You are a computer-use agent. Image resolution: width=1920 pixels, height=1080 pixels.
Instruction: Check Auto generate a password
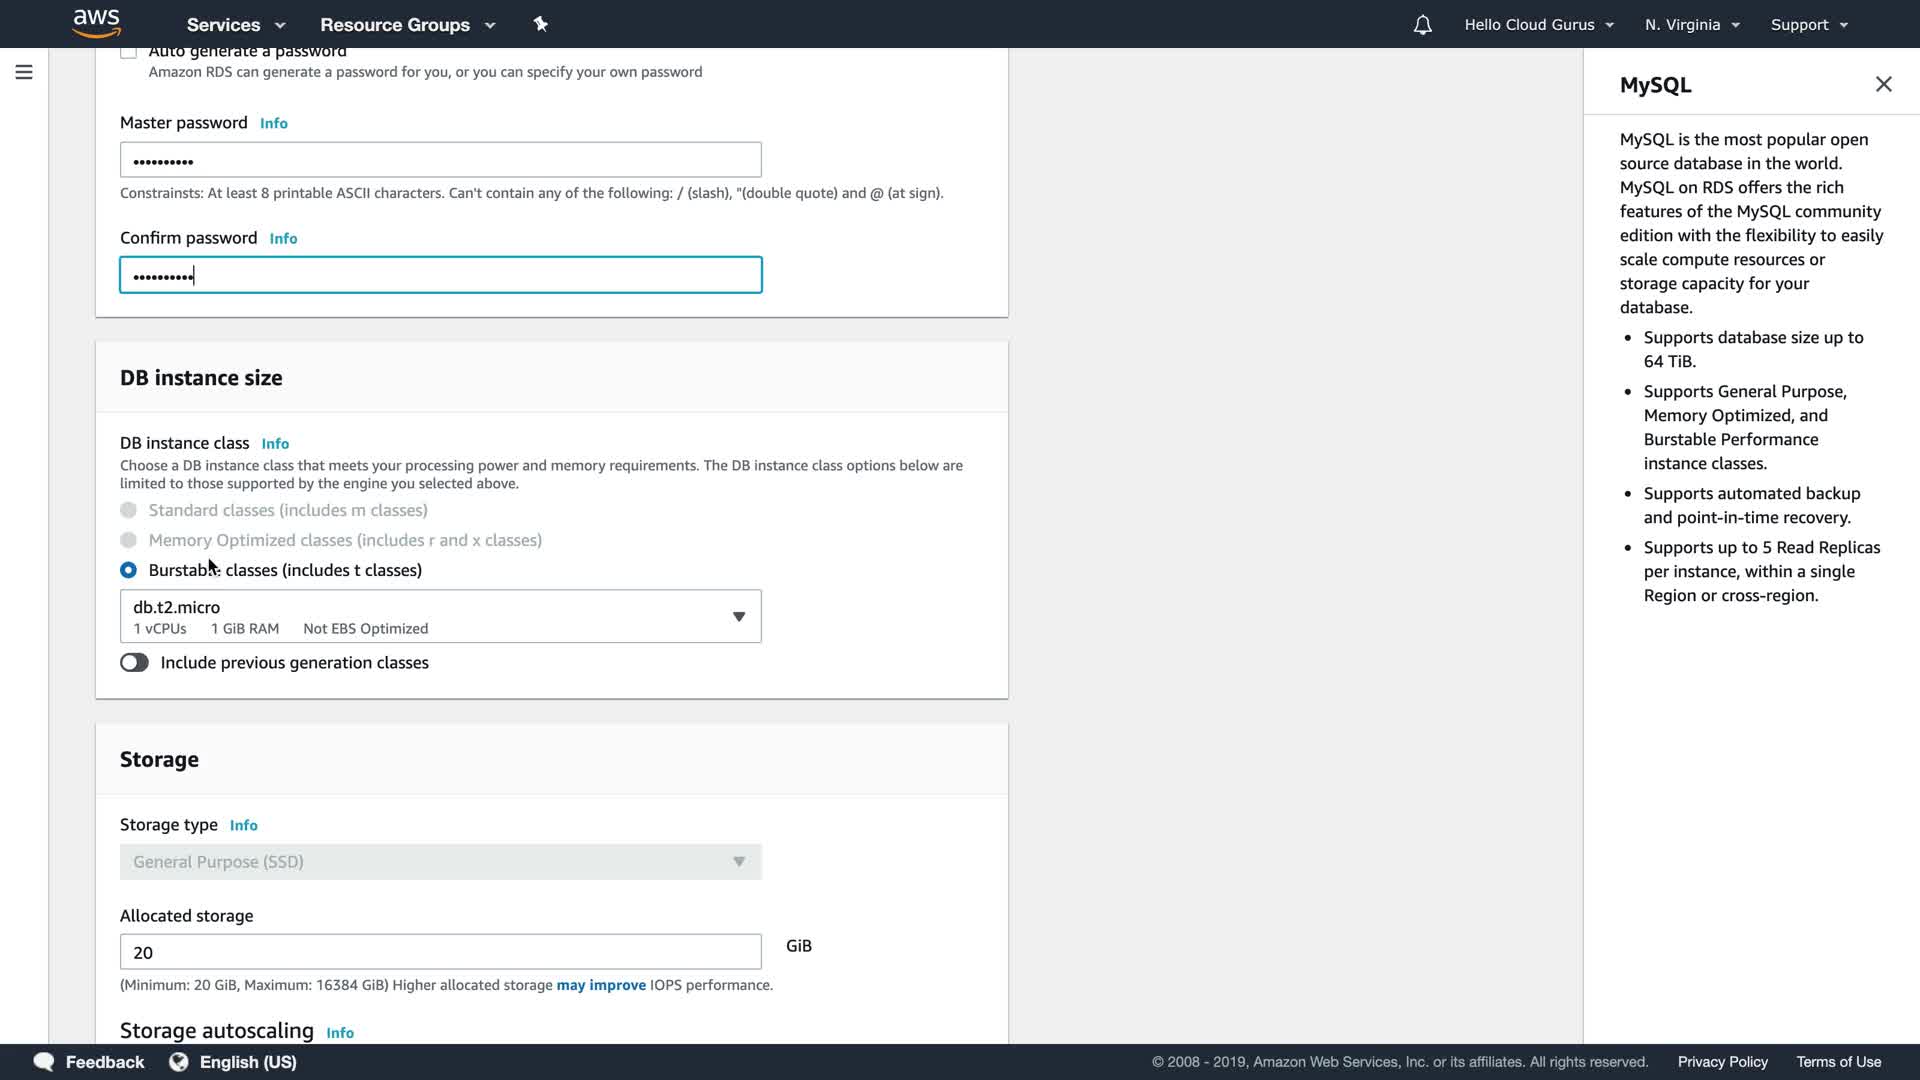[129, 52]
